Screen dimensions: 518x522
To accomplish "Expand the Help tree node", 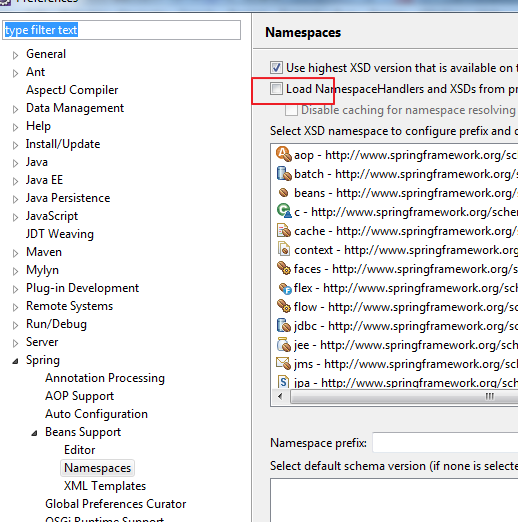I will (x=15, y=127).
